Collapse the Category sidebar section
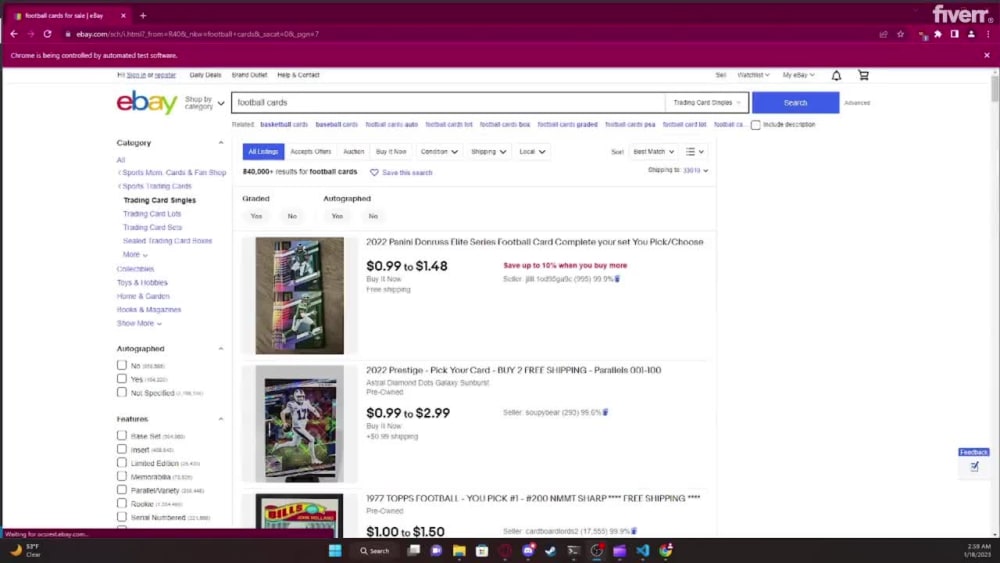This screenshot has width=1000, height=563. click(221, 143)
